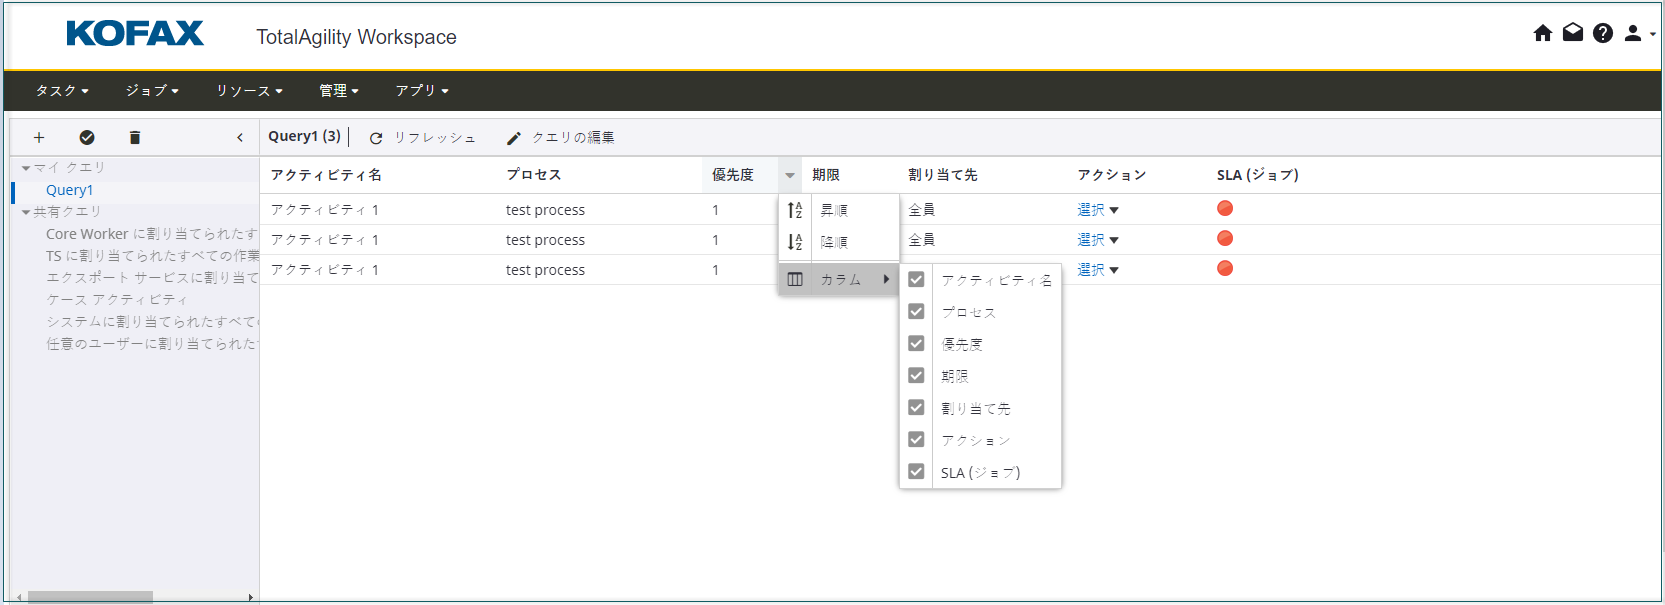Viewport: 1665px width, 605px height.
Task: Click the refresh icon next to リフレッシュ
Action: [376, 138]
